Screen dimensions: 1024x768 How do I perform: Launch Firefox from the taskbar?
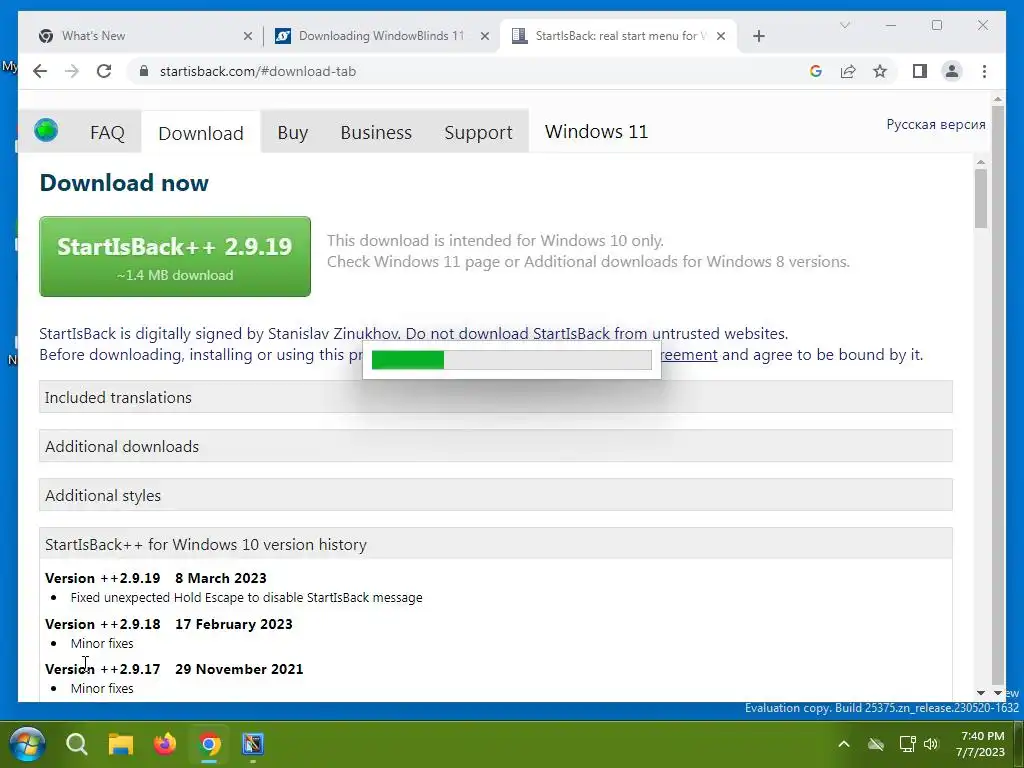pyautogui.click(x=165, y=744)
